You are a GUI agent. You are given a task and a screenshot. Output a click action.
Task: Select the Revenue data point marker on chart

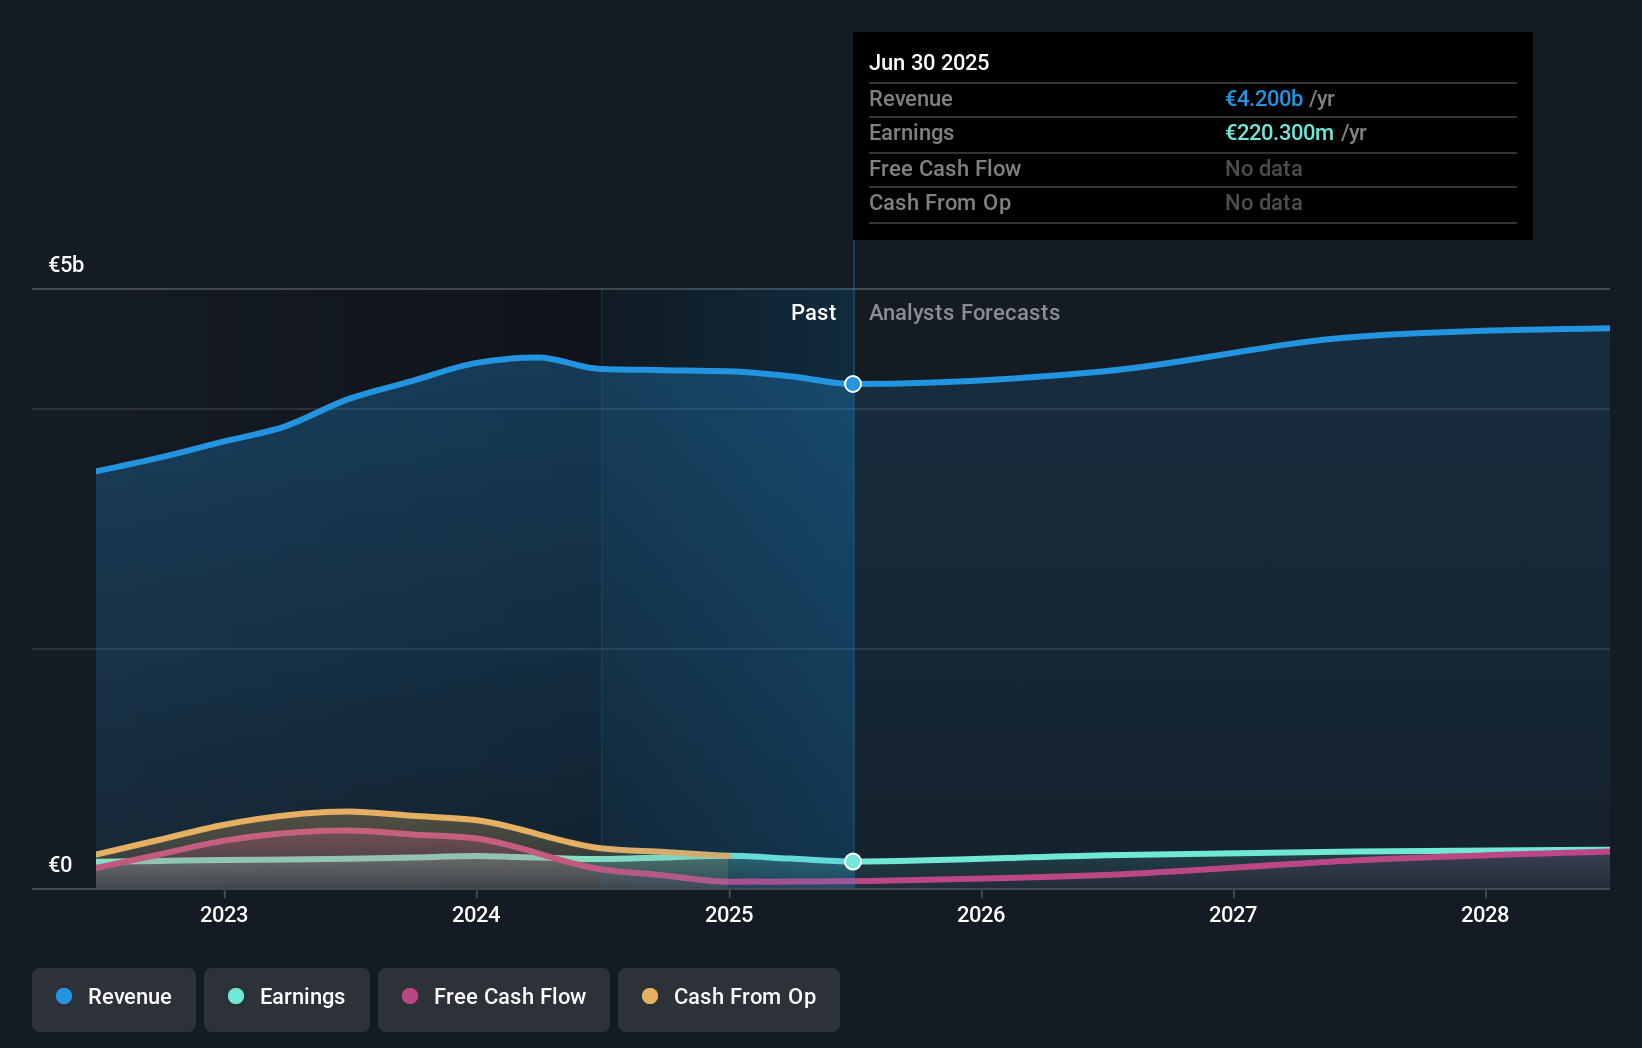click(852, 383)
